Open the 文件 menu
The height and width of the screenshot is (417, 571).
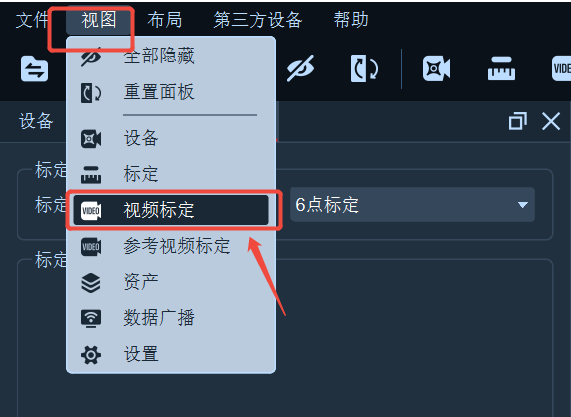[32, 20]
